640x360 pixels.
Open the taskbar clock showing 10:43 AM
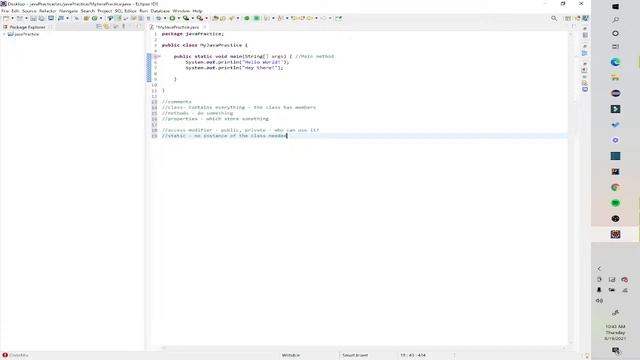[615, 333]
